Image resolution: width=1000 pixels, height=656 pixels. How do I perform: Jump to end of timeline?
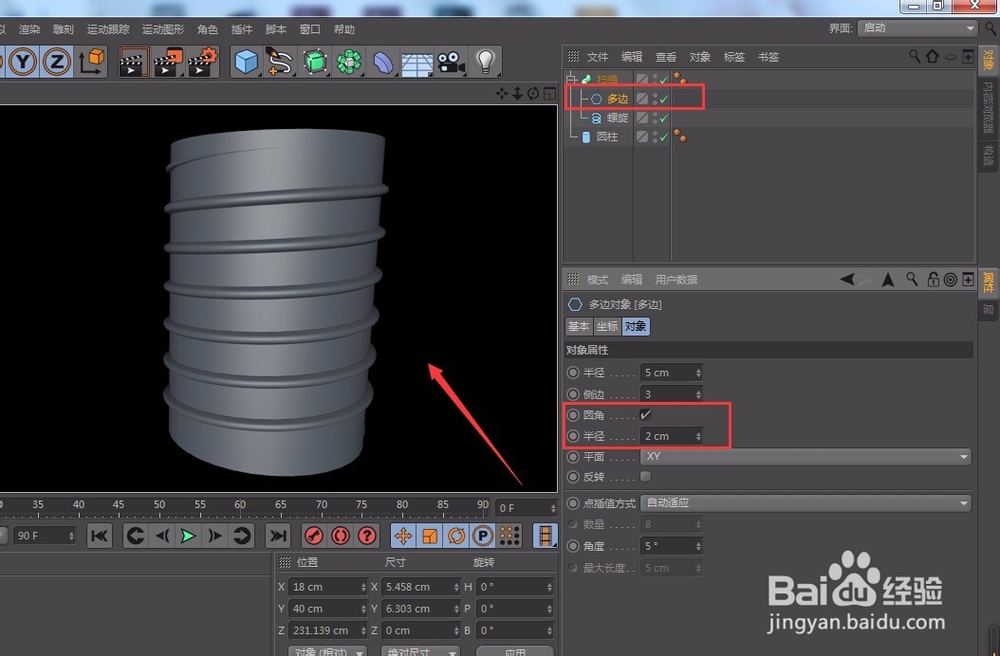[277, 536]
